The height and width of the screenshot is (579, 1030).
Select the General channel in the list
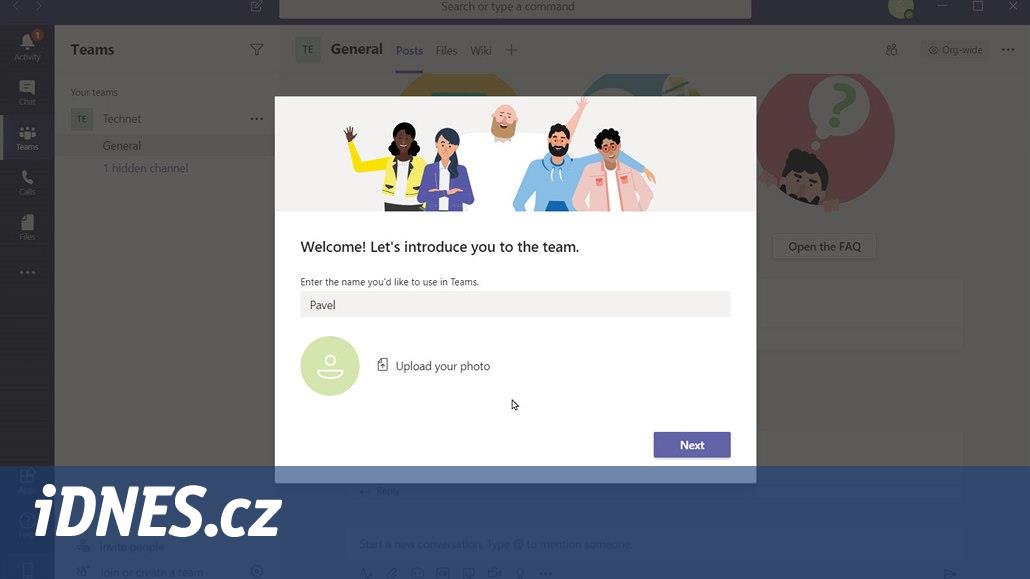click(x=122, y=145)
